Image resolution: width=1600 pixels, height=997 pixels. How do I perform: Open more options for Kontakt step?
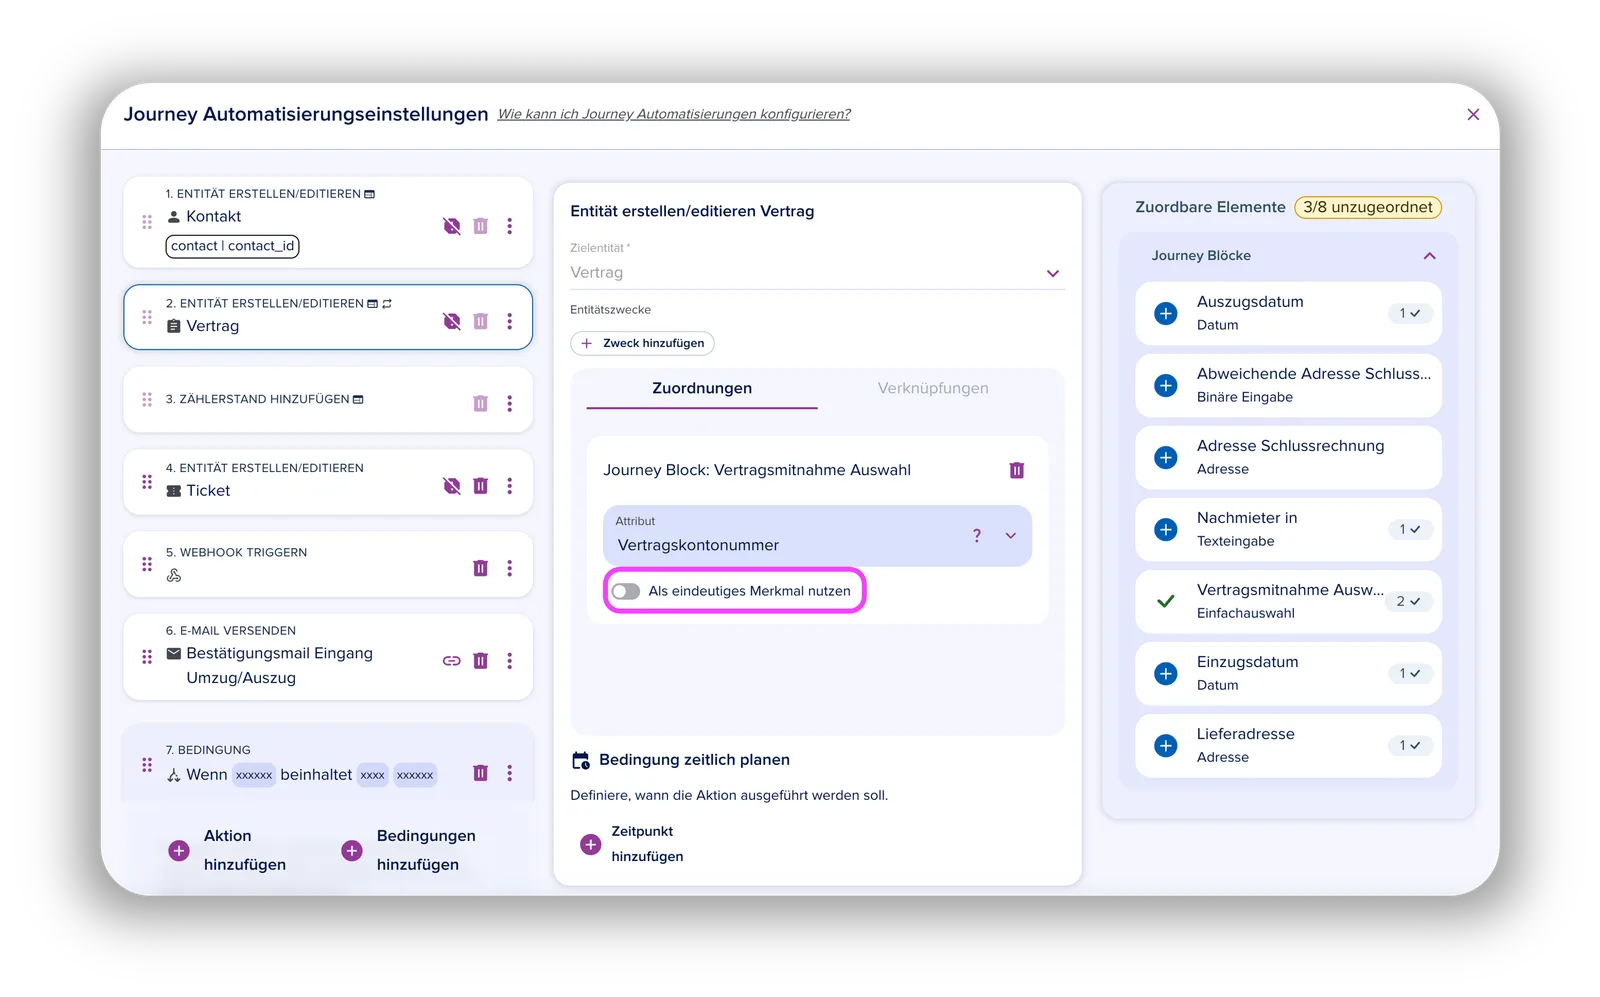509,226
